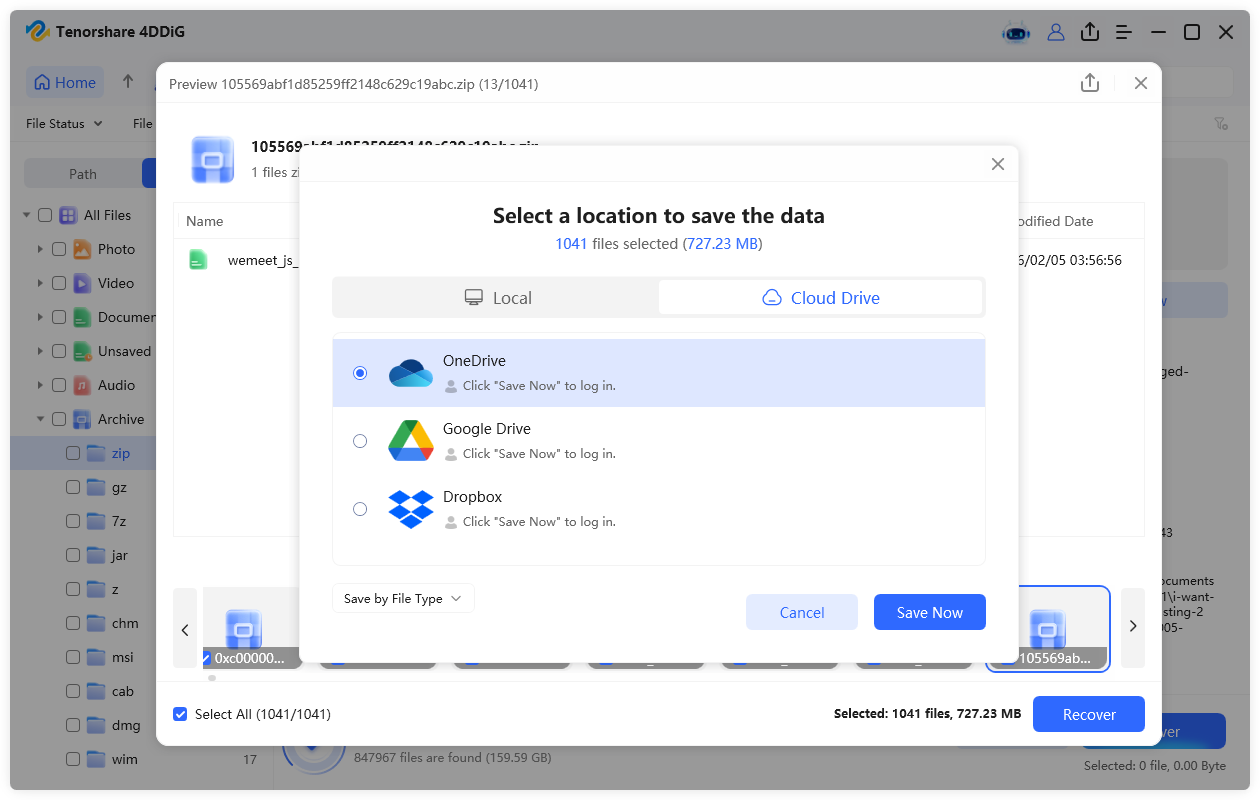This screenshot has width=1260, height=800.
Task: Click the Tenorshare 4DDiG logo
Action: tap(37, 32)
